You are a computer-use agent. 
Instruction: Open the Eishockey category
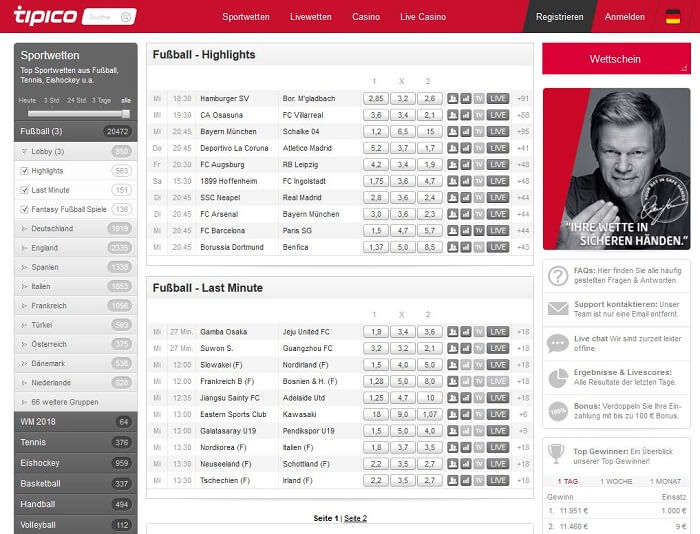pos(76,463)
